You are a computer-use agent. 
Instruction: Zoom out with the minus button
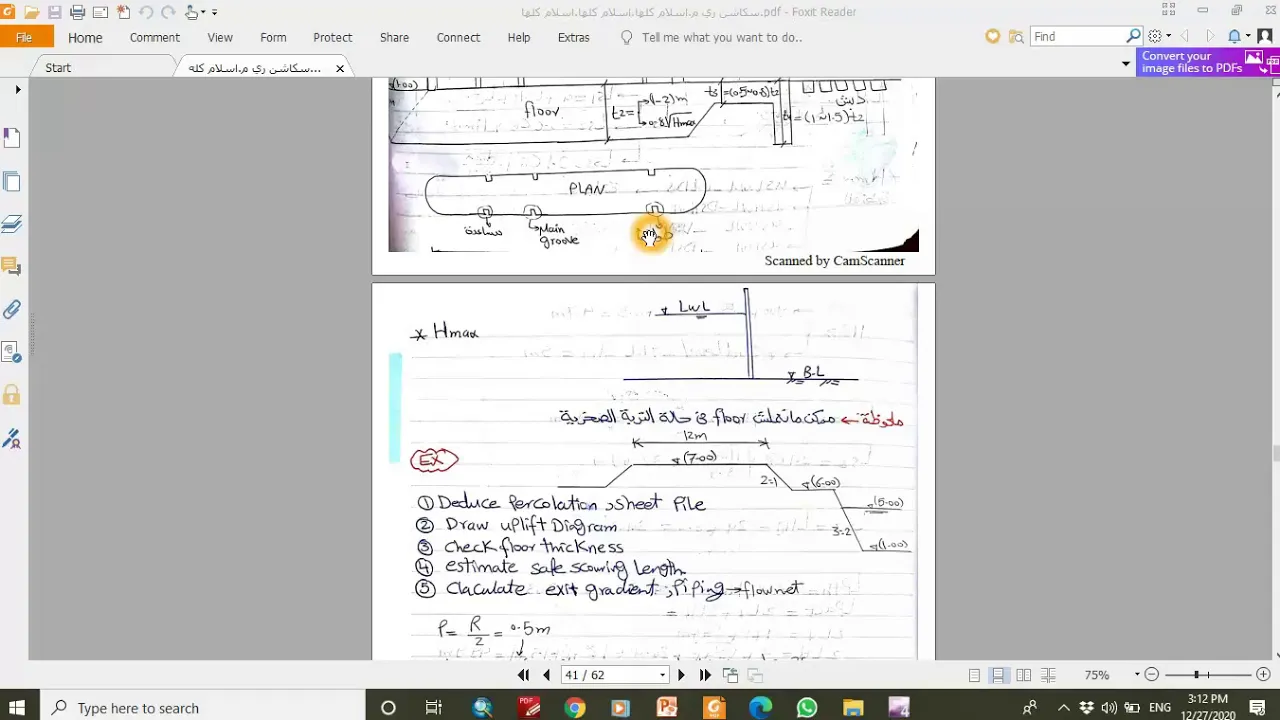tap(1151, 675)
